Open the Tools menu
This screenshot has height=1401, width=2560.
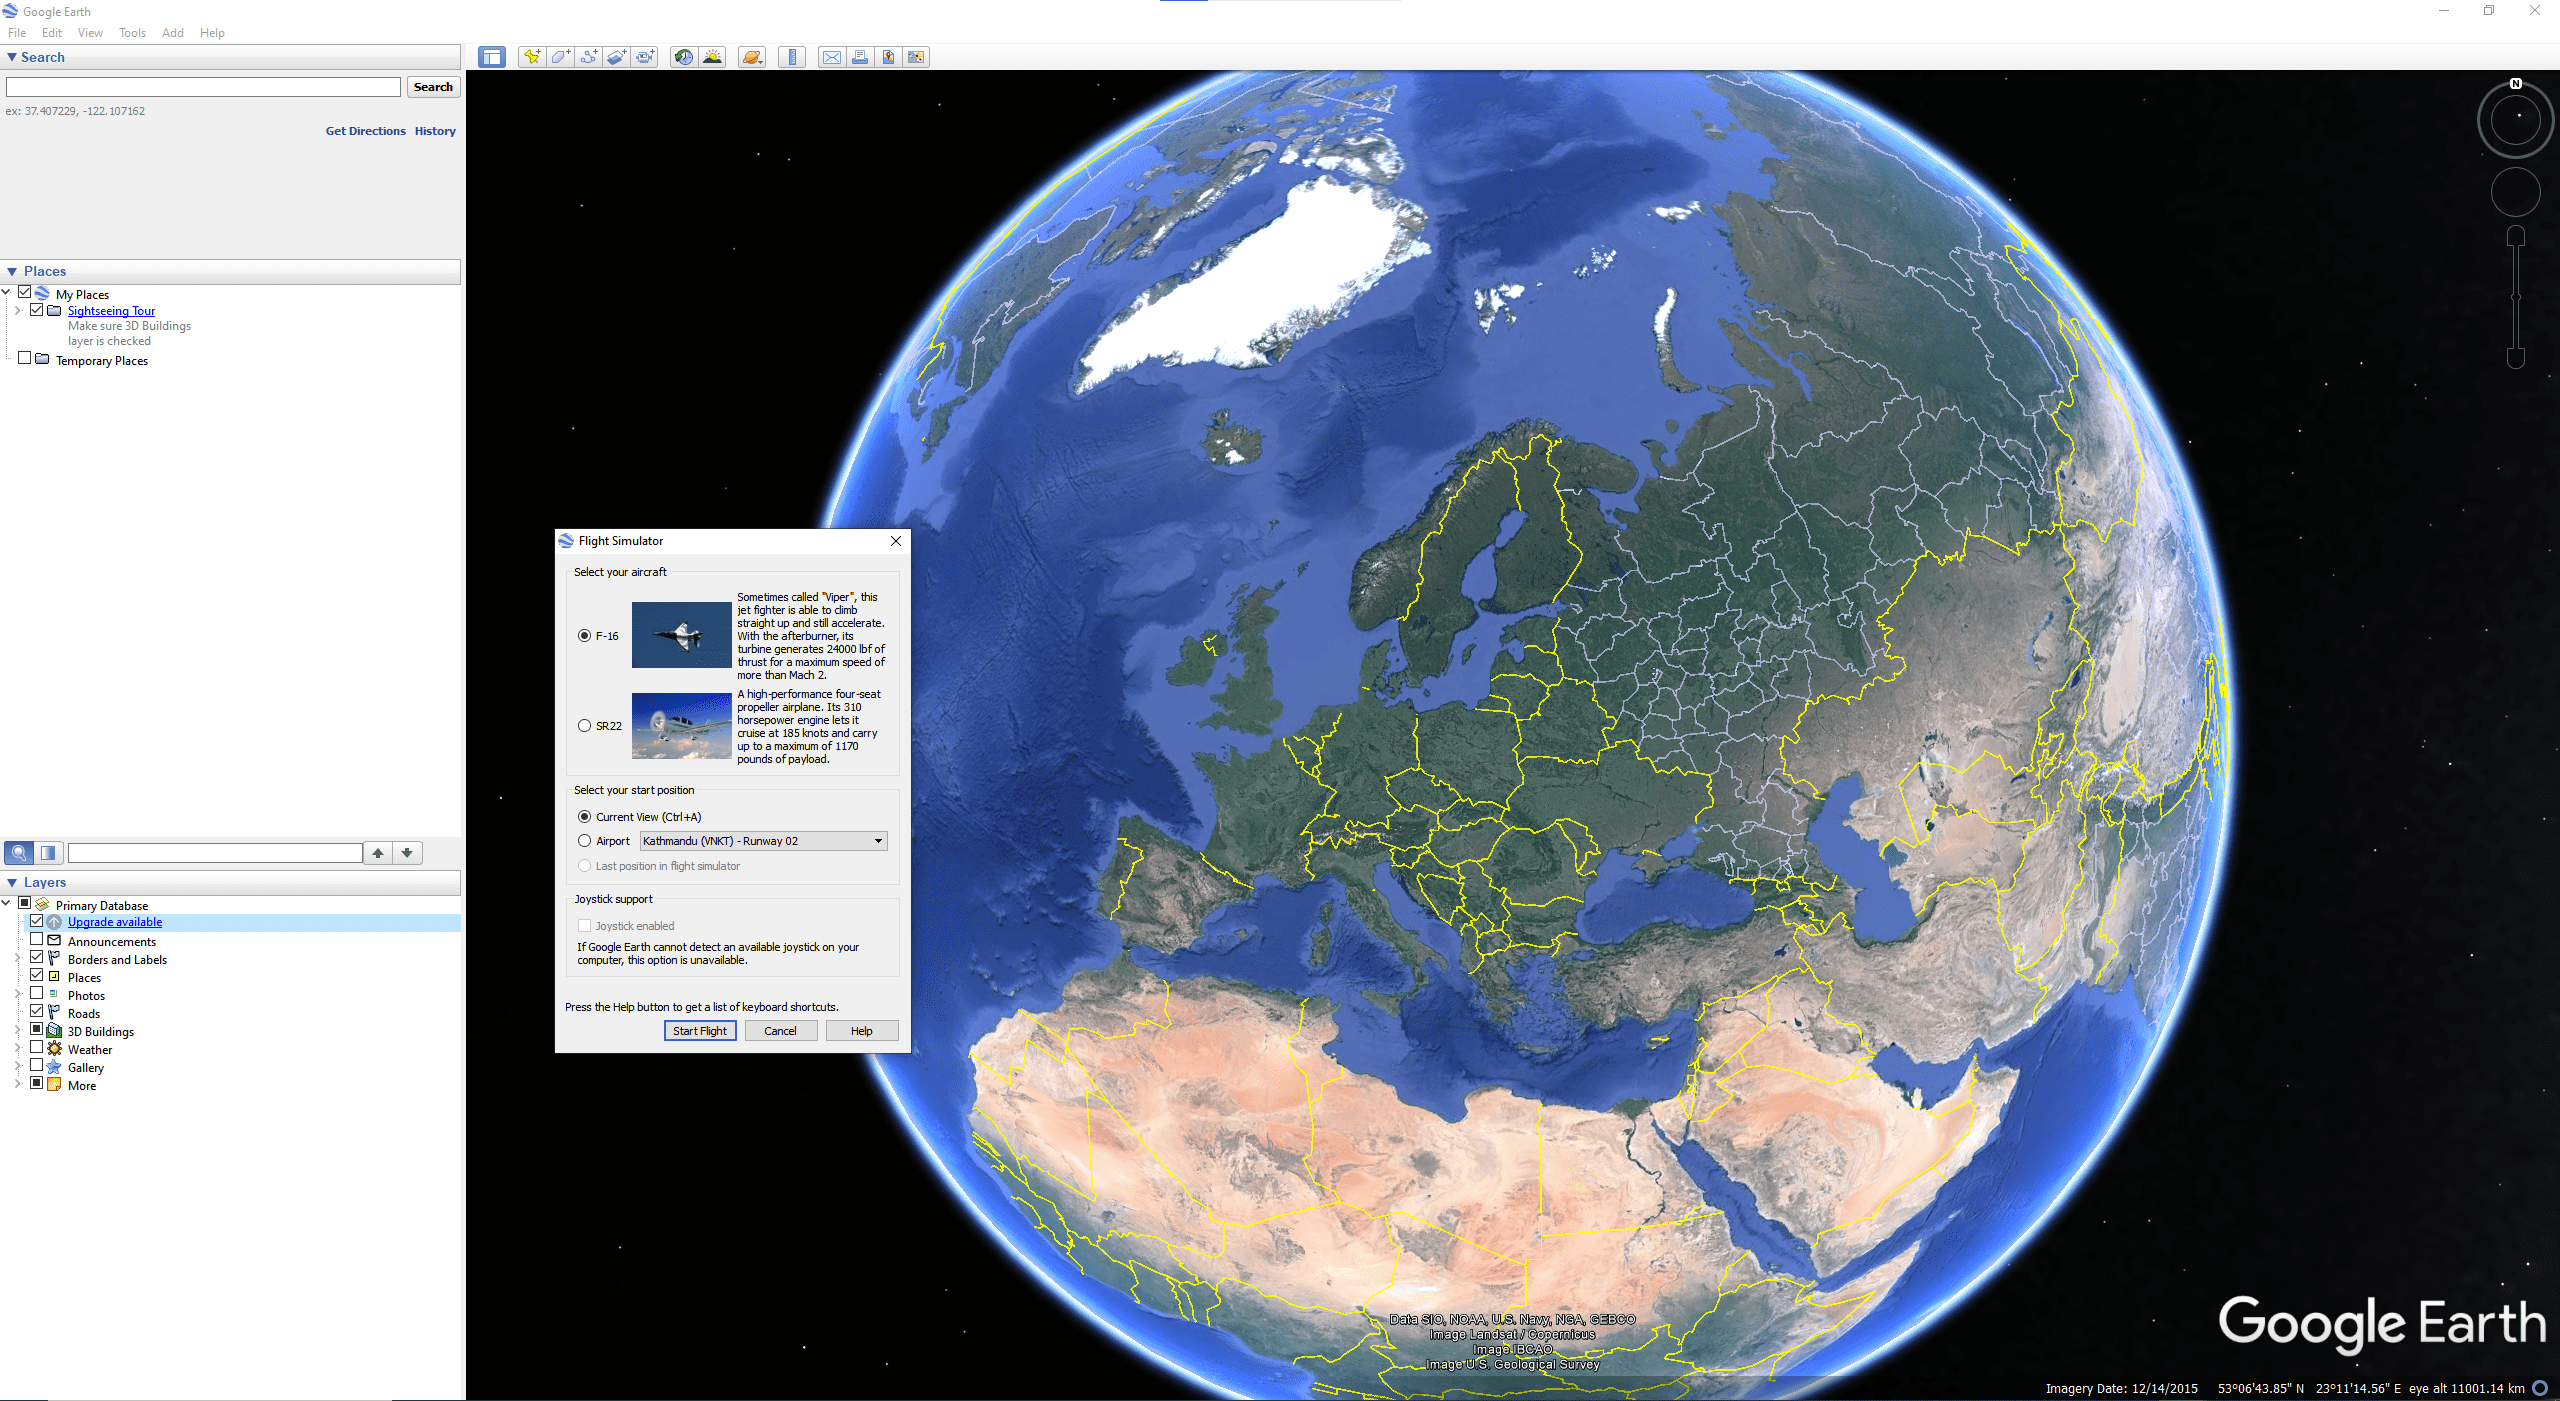132,32
